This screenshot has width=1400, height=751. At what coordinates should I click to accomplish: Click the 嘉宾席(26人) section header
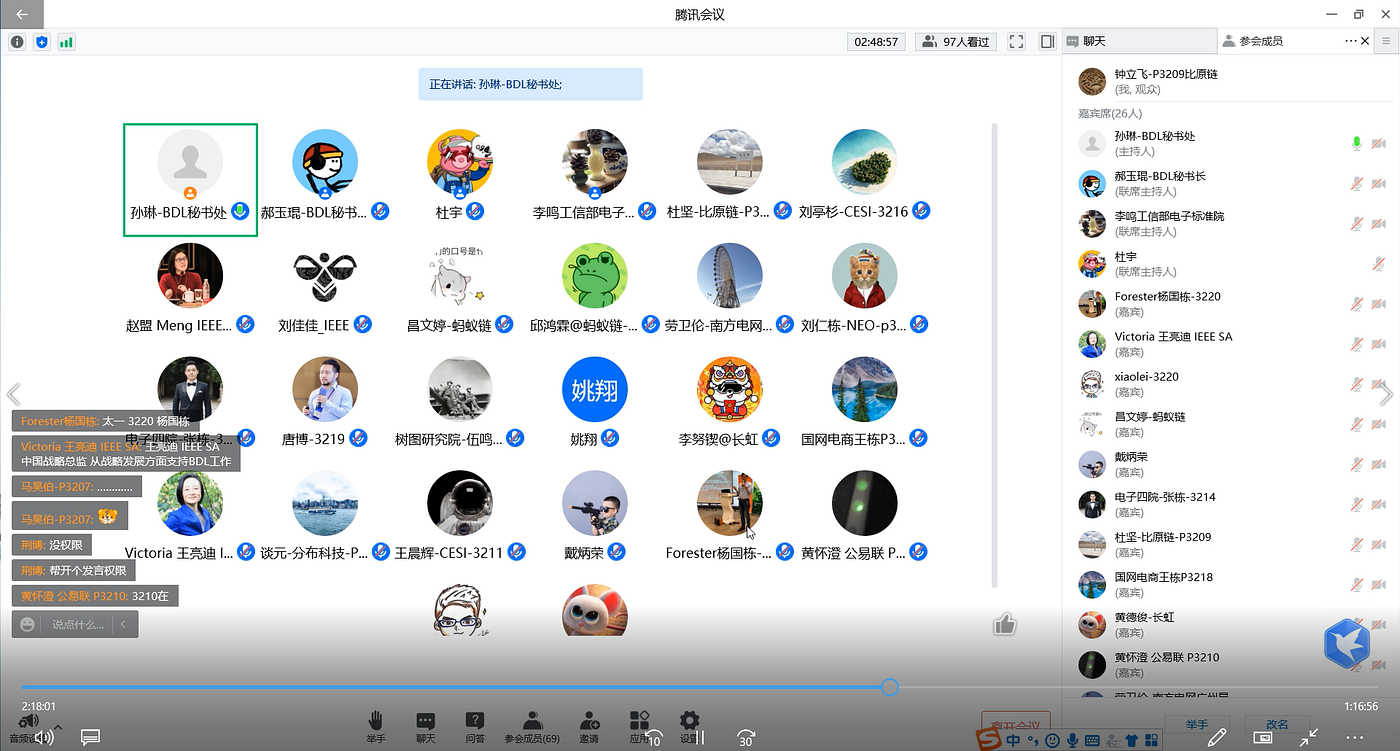(x=1110, y=113)
